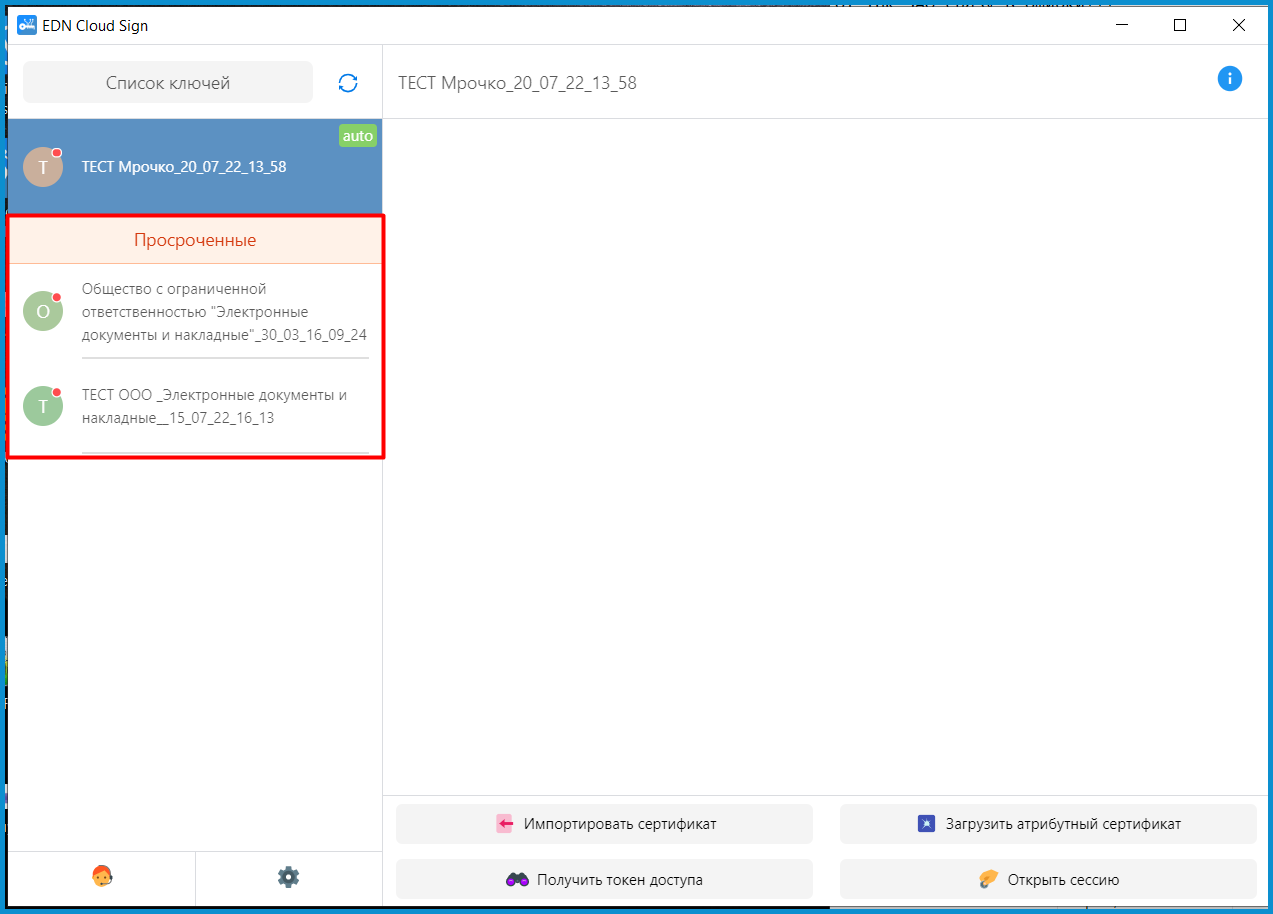Click 'Получить токен доступа' button

coord(604,880)
